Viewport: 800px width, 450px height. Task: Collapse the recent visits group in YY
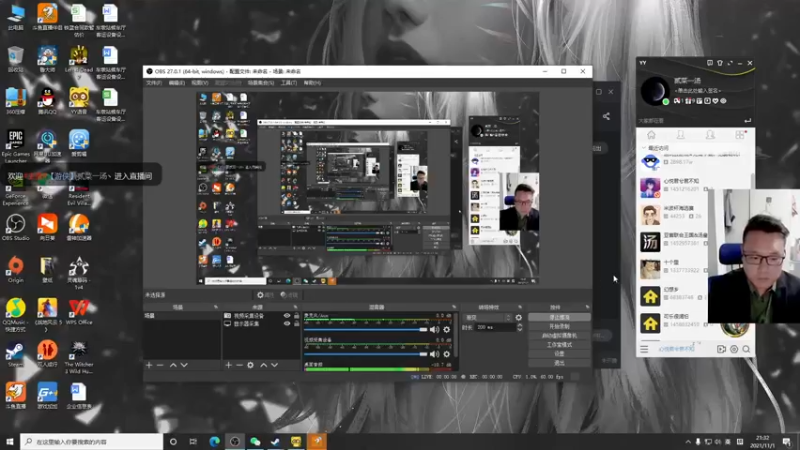644,148
